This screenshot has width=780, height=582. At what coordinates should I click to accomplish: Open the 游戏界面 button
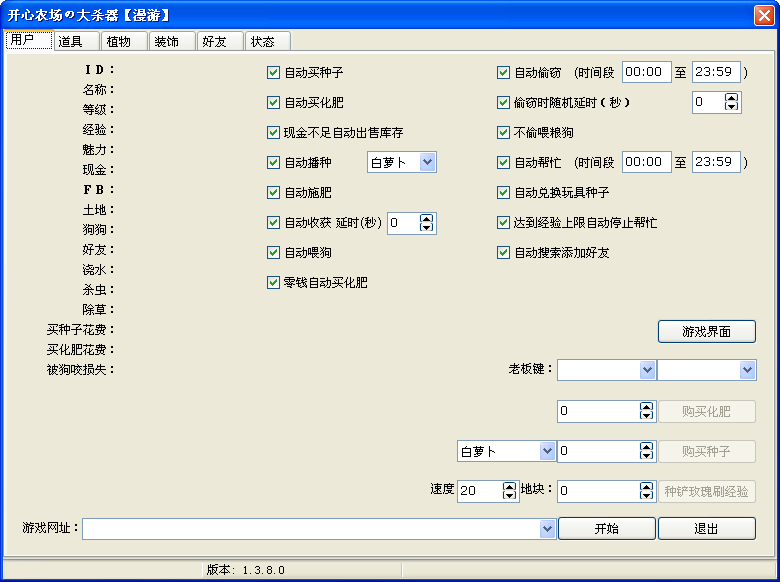click(707, 332)
